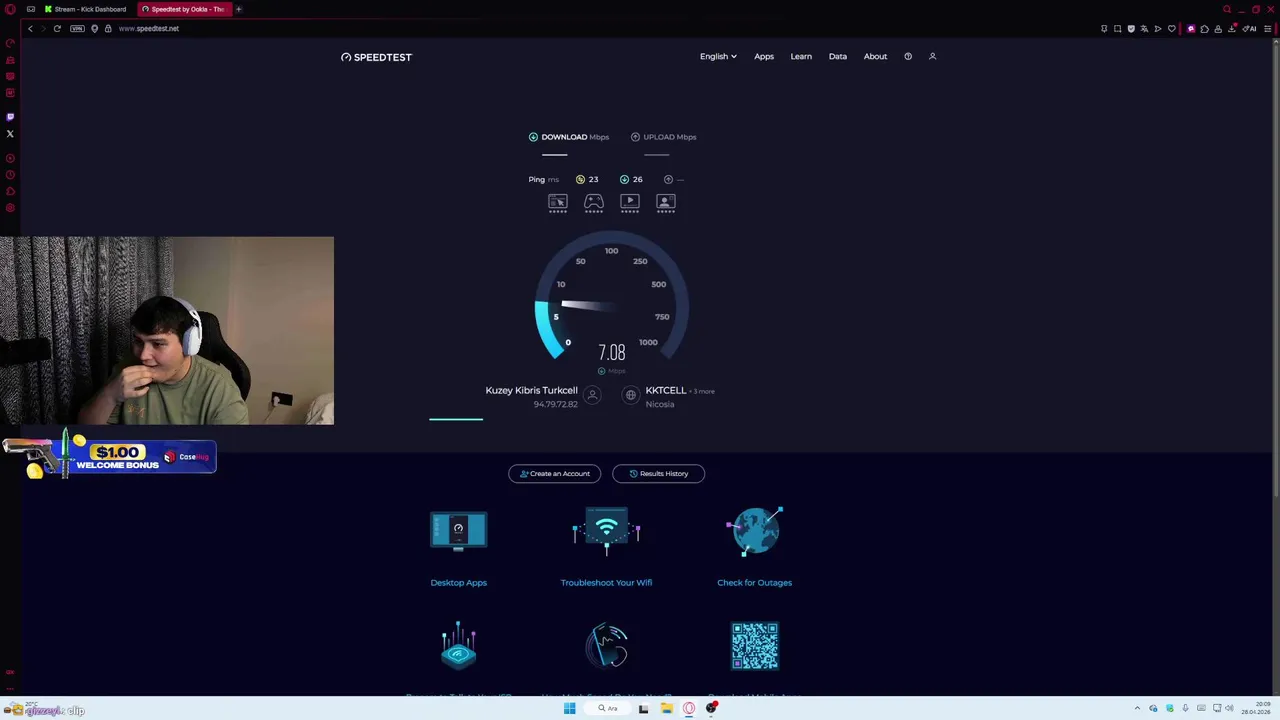Viewport: 1280px width, 720px height.
Task: Click the page vertical scrollbar
Action: pos(1275,270)
